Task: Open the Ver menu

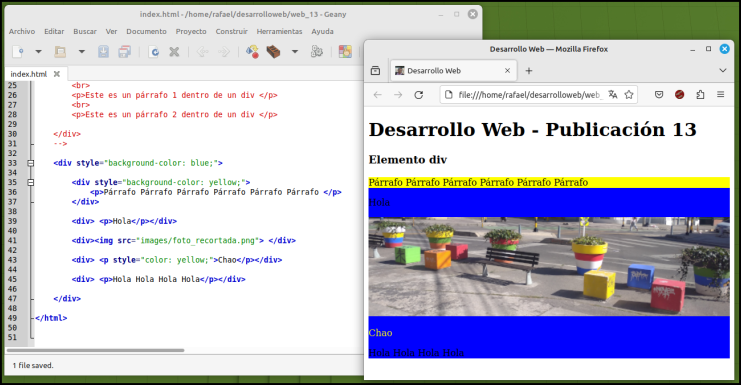Action: [111, 31]
